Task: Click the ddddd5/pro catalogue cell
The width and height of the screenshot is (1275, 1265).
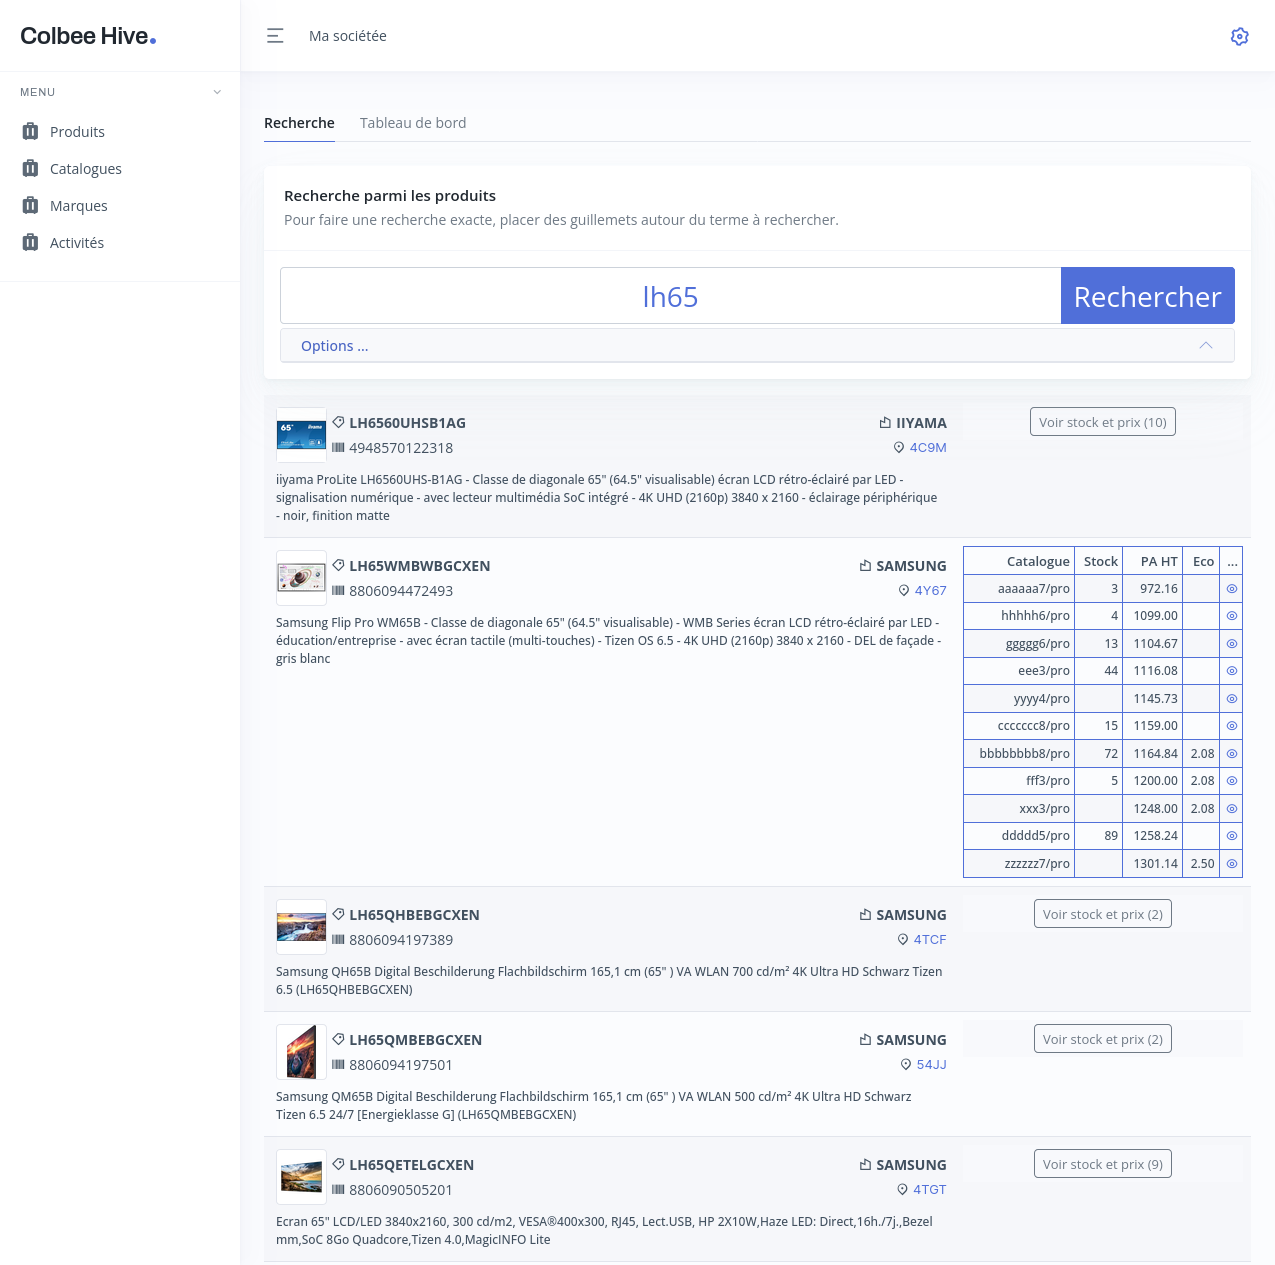Action: click(1019, 836)
